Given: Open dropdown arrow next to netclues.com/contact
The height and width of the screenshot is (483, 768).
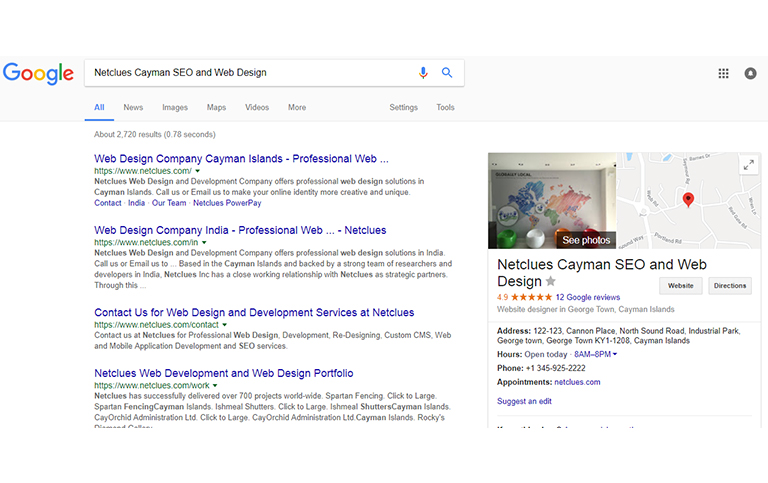Looking at the screenshot, I should point(225,325).
